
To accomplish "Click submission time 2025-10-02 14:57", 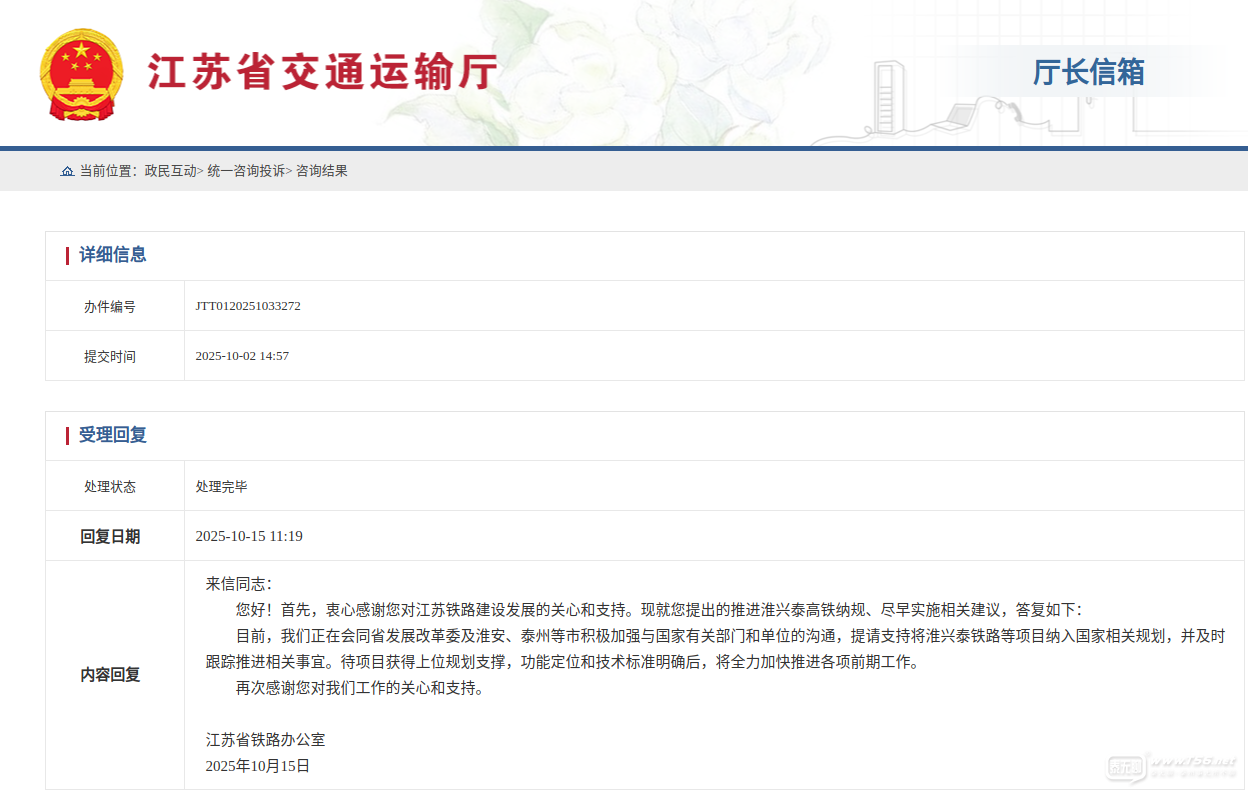I will click(242, 356).
